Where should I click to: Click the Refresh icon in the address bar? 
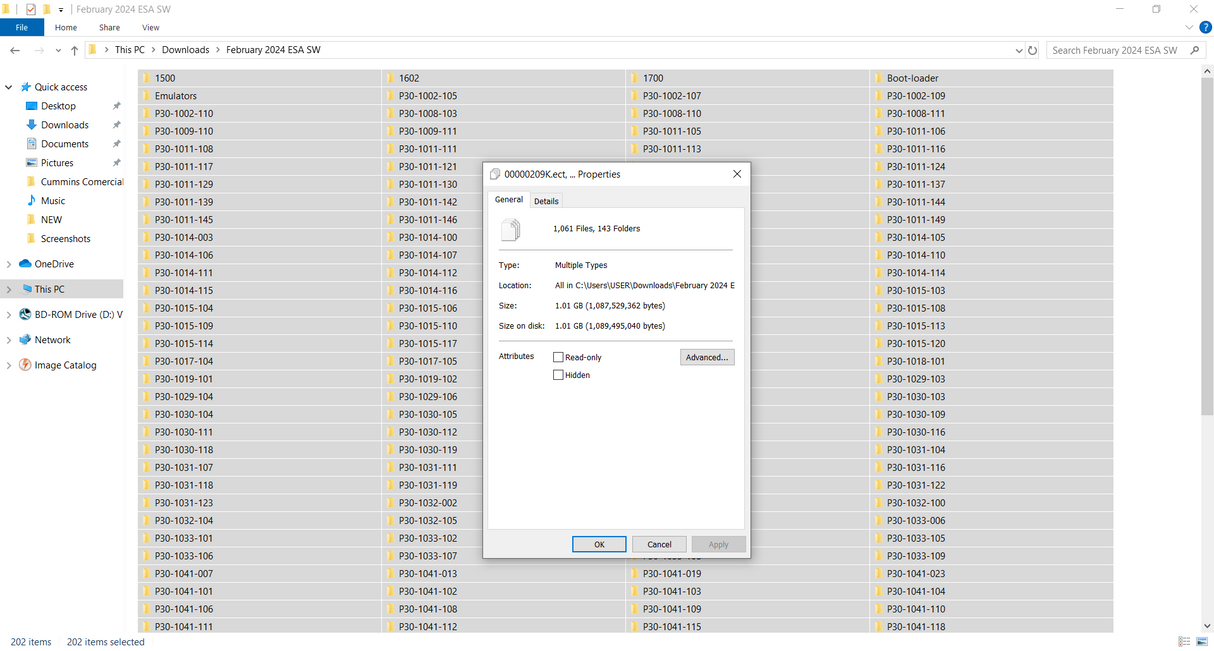click(1032, 49)
